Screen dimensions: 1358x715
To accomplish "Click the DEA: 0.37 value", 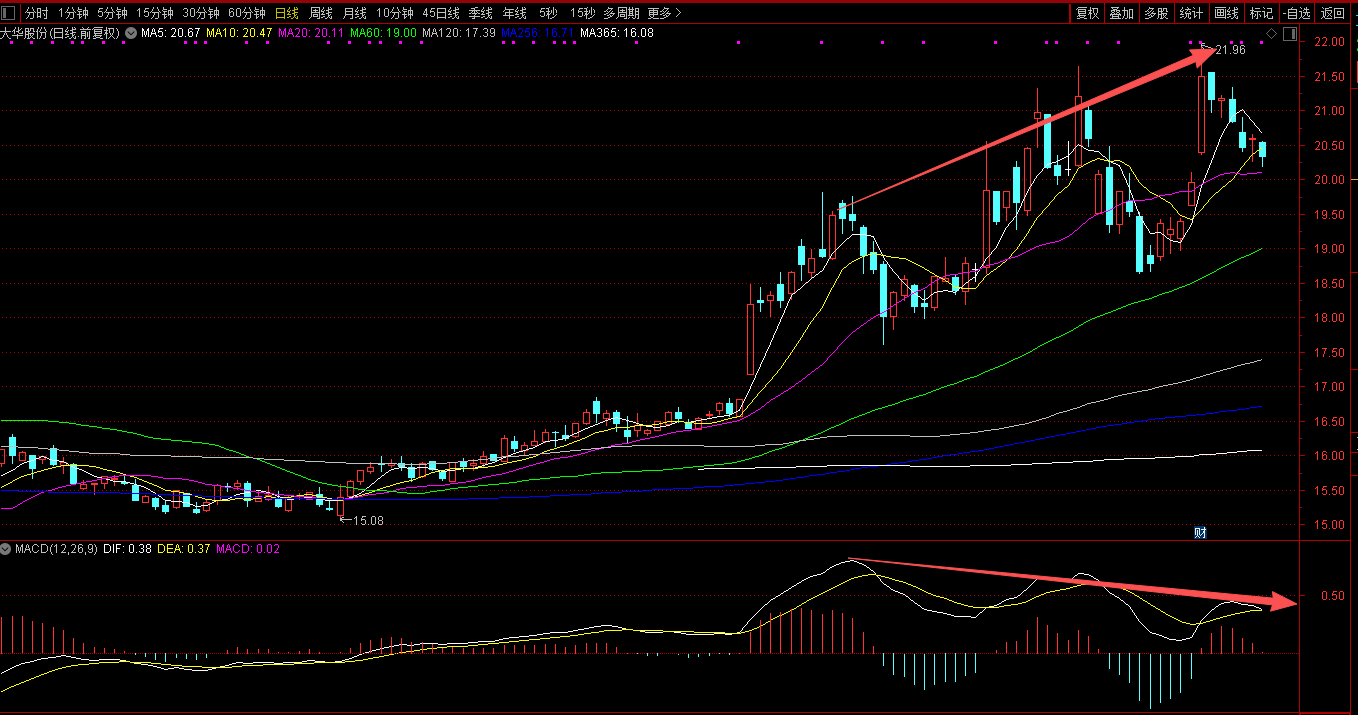I will pos(185,549).
